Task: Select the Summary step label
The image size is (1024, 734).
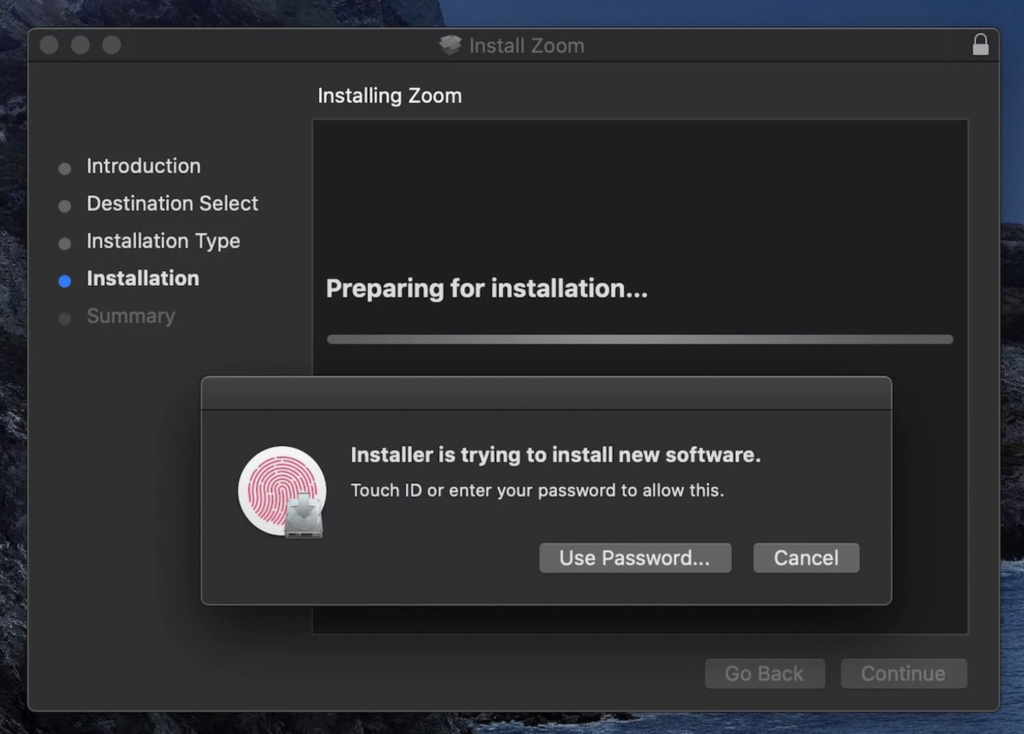Action: pyautogui.click(x=130, y=316)
